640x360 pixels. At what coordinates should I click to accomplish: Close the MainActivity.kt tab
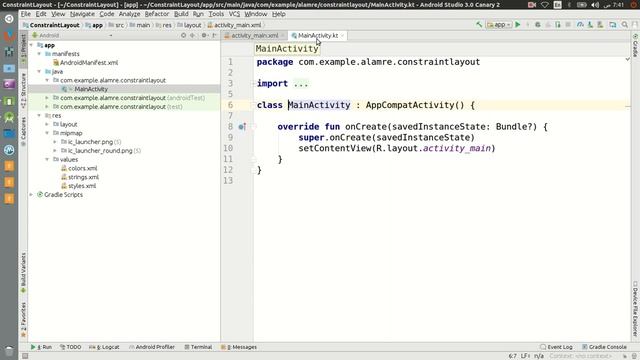click(342, 36)
